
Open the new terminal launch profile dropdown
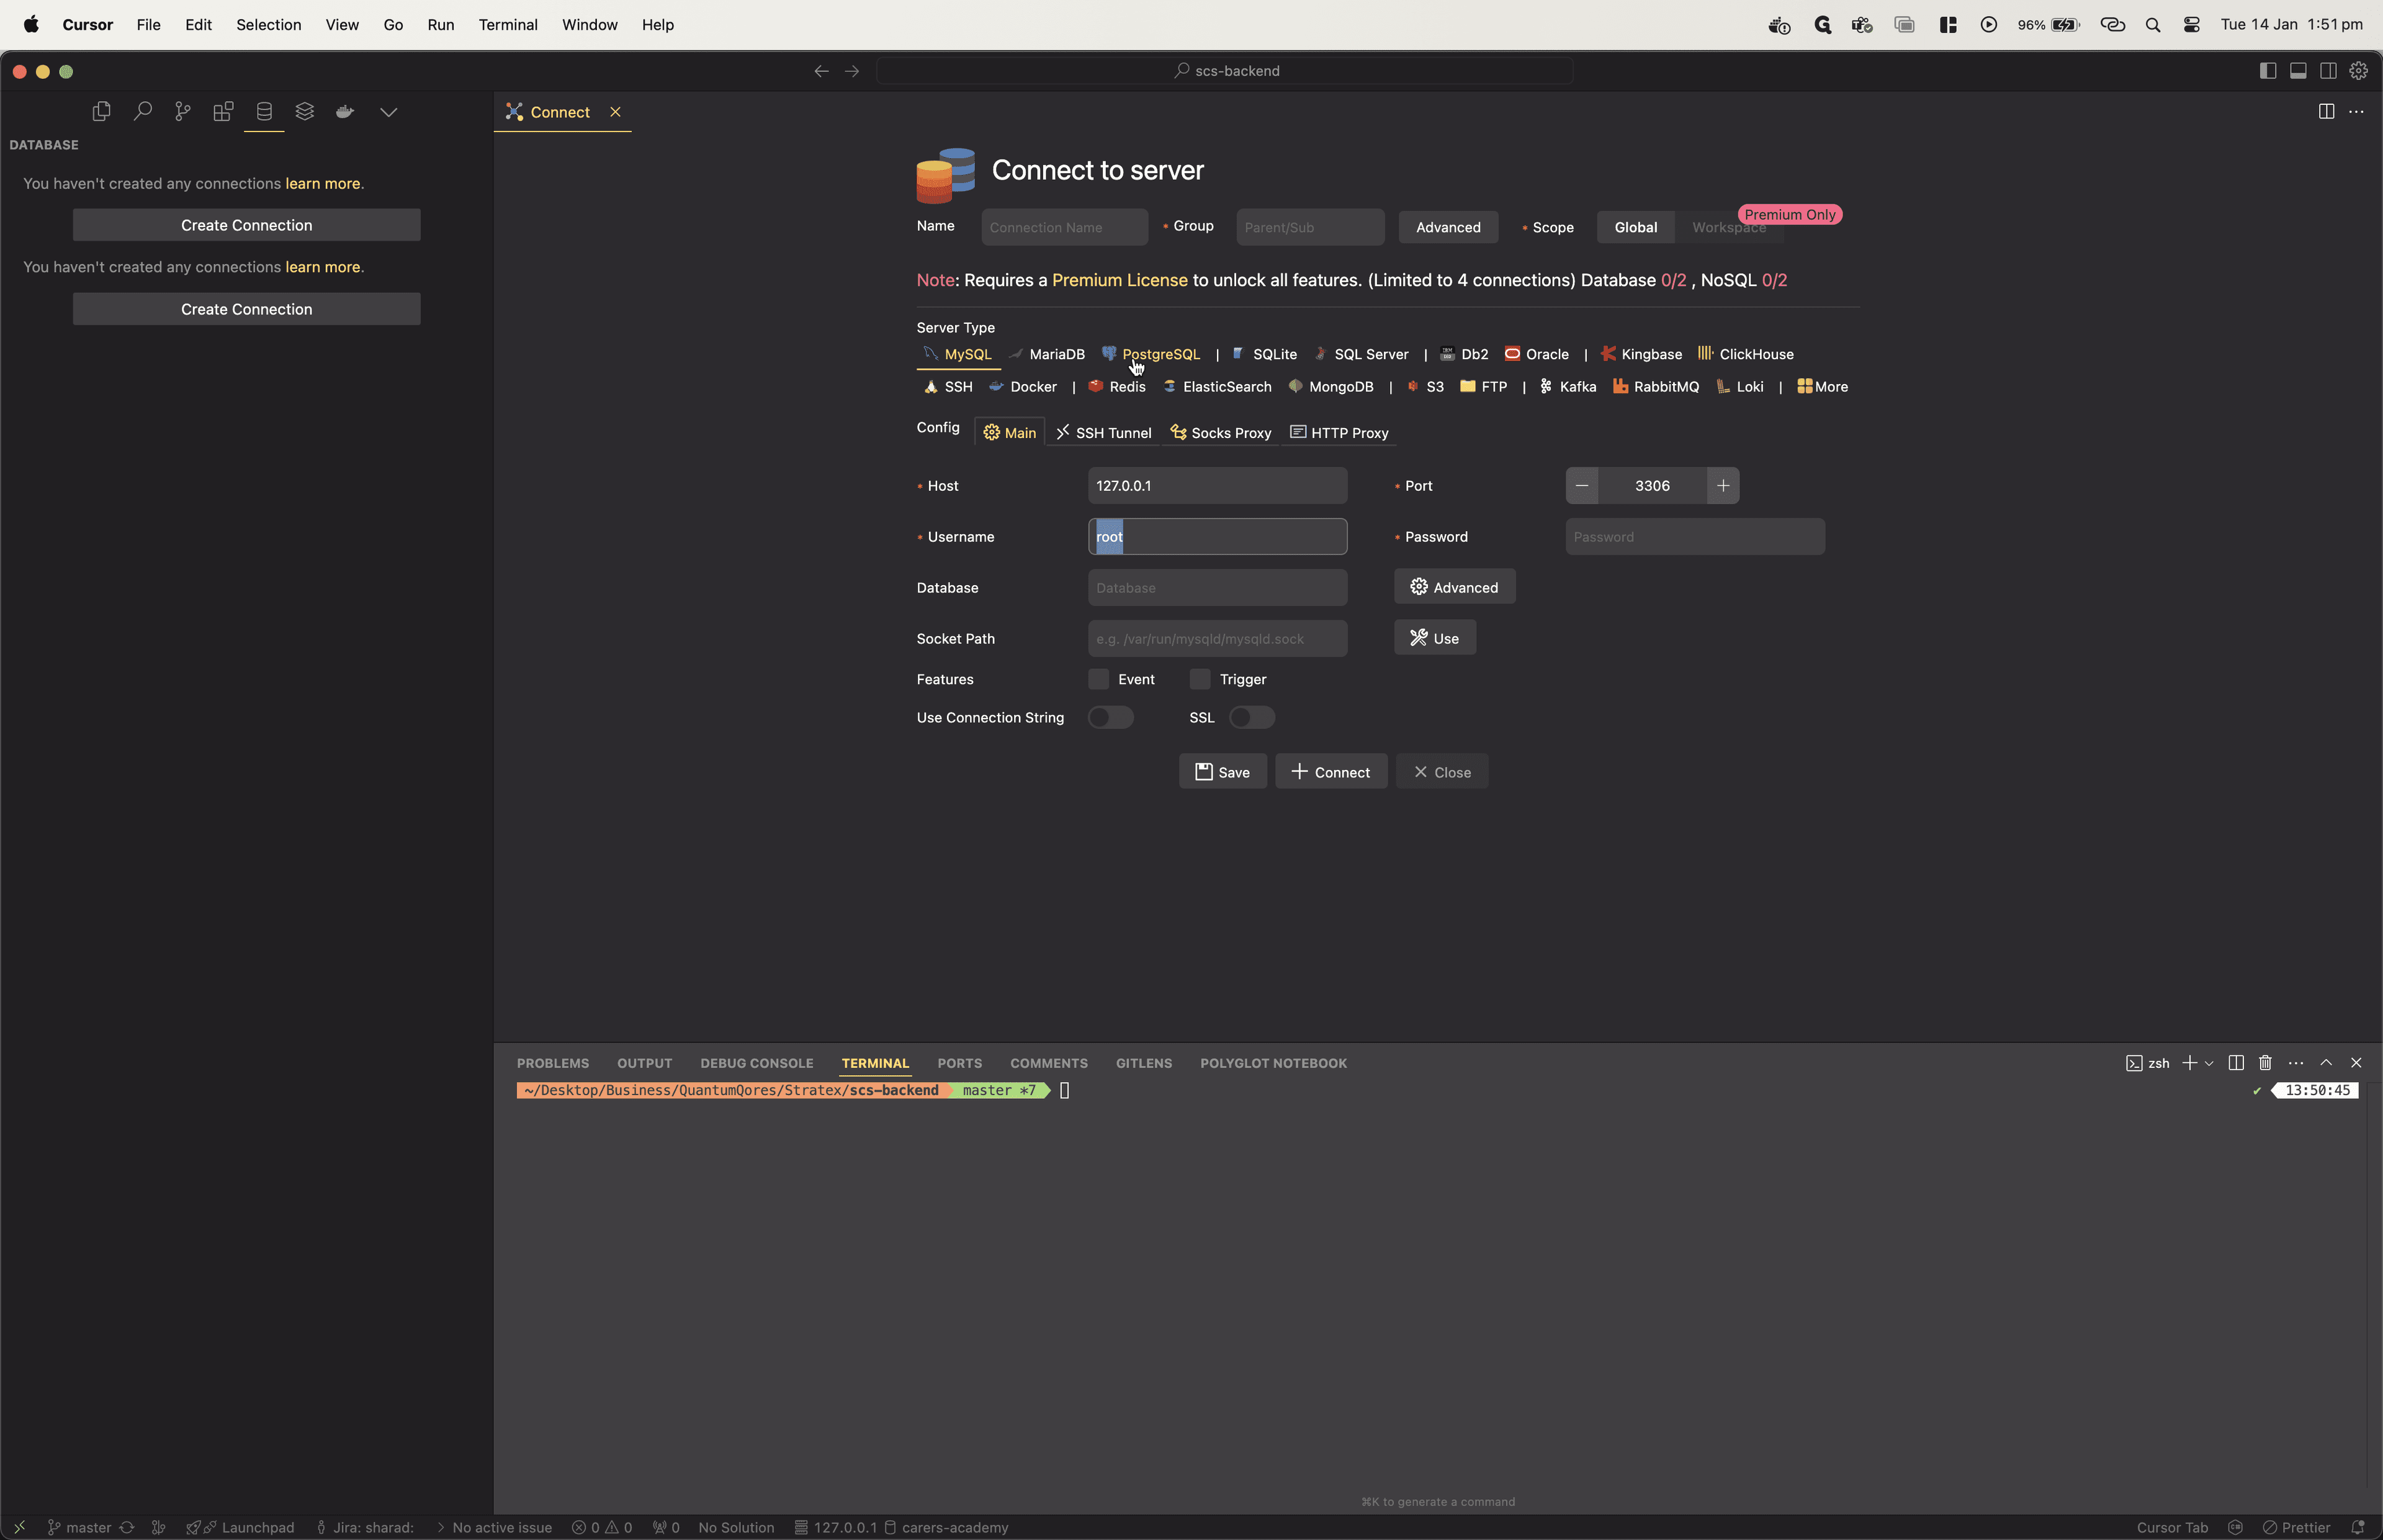(2210, 1063)
